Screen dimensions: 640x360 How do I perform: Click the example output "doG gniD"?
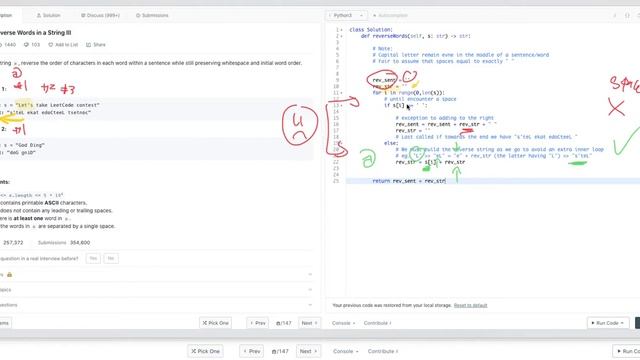click(x=21, y=152)
